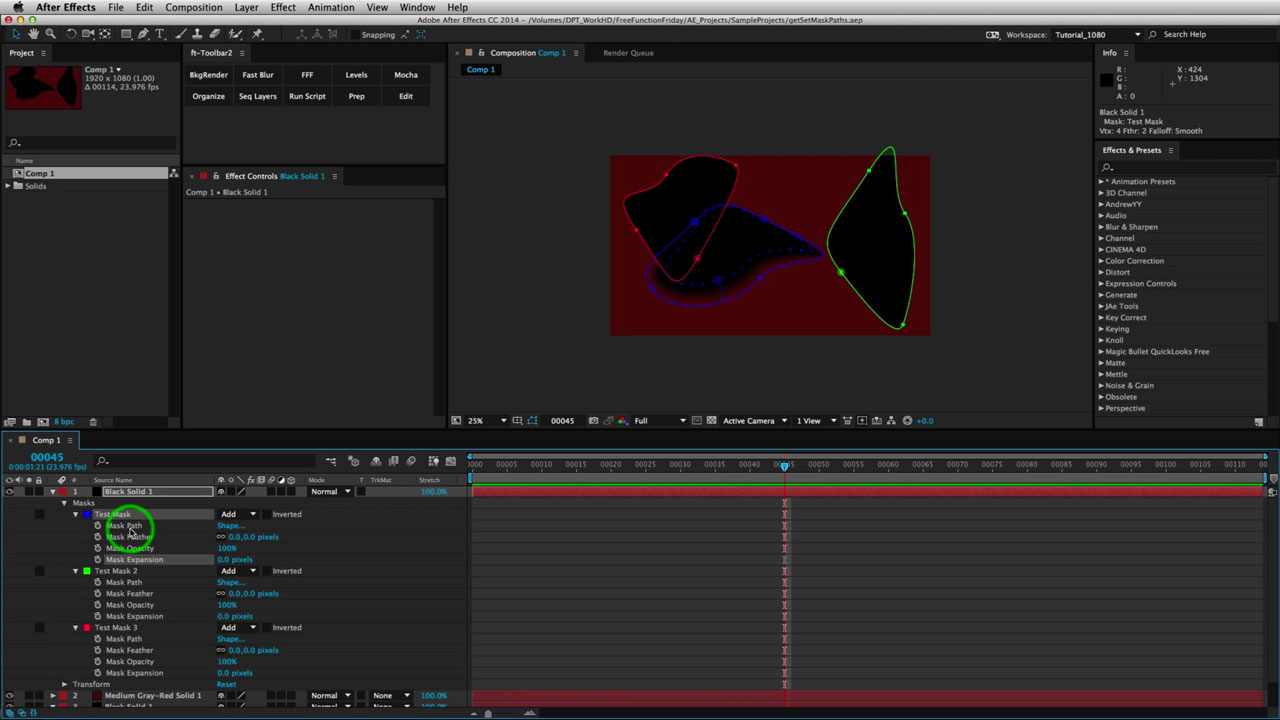The image size is (1280, 720).
Task: Expand the Transform group
Action: (64, 685)
